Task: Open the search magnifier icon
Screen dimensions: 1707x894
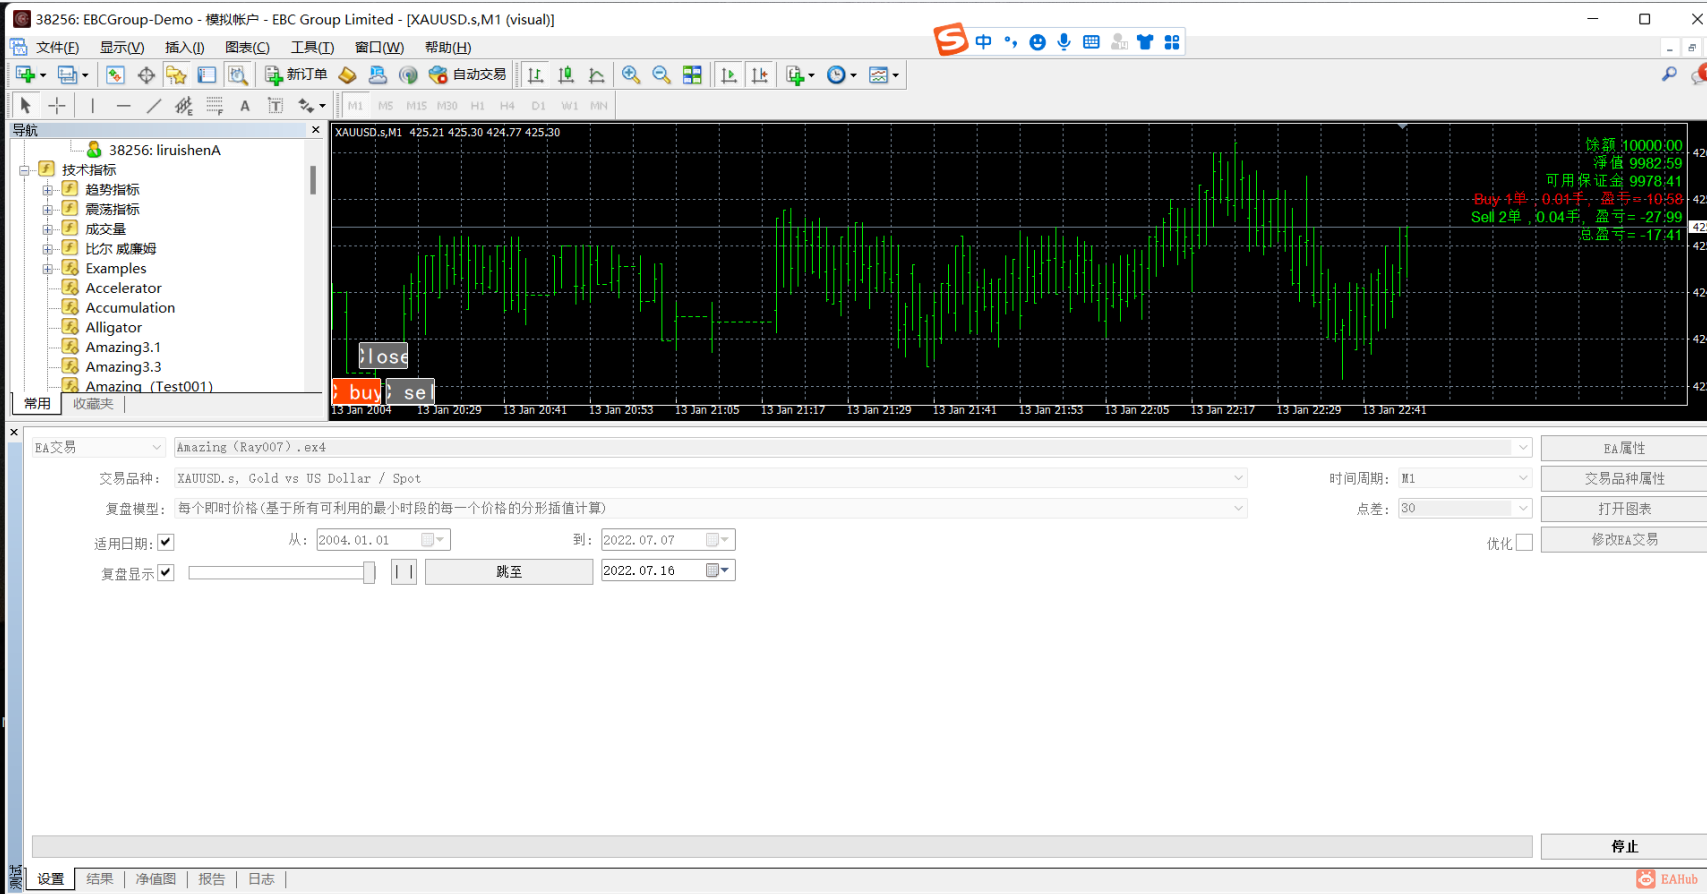Action: [1669, 74]
